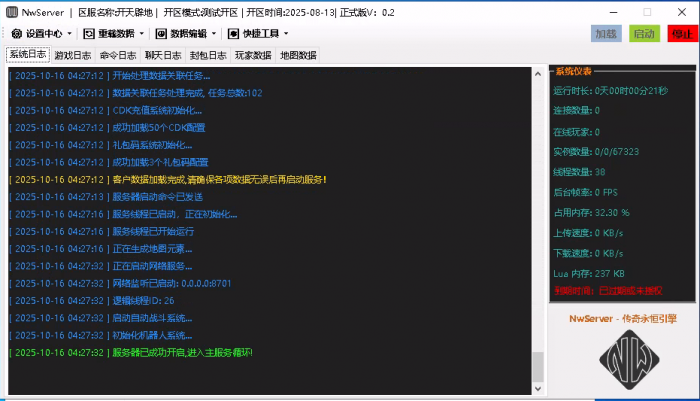Expand the 快捷工具 dropdown arrow
Viewport: 700px width, 401px height.
tap(285, 34)
